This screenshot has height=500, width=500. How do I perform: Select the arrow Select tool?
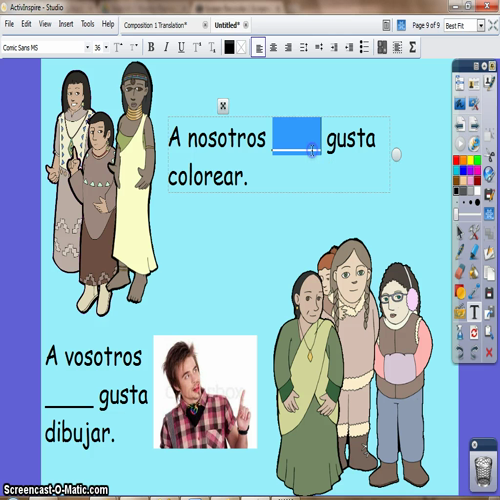point(460,232)
